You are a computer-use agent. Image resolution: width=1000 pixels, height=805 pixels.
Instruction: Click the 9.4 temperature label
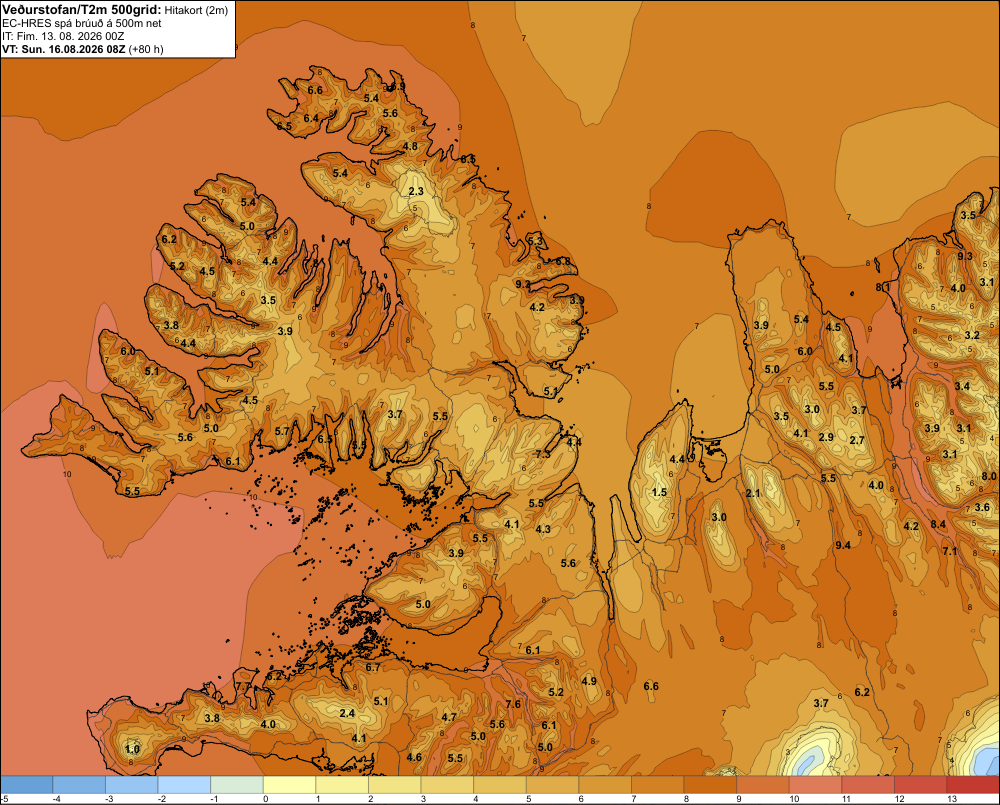pyautogui.click(x=843, y=545)
